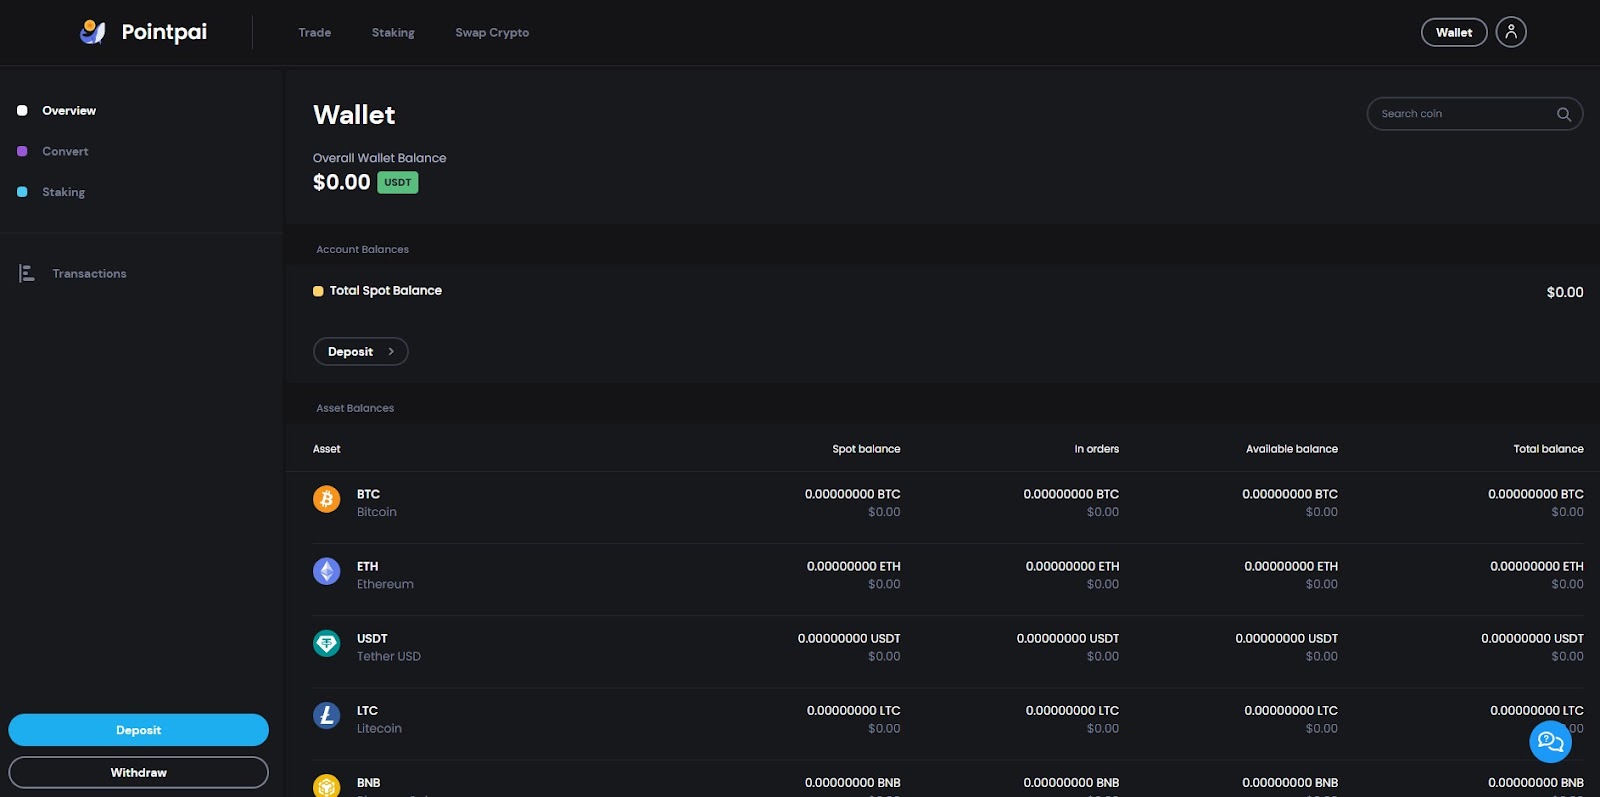Click the Transactions list icon
The width and height of the screenshot is (1600, 797).
tap(27, 273)
